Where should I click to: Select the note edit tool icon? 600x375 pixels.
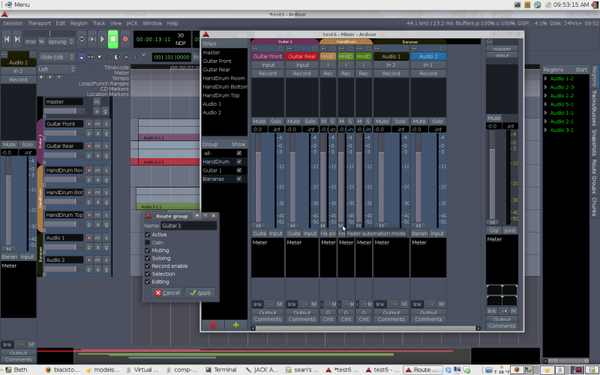[135, 57]
